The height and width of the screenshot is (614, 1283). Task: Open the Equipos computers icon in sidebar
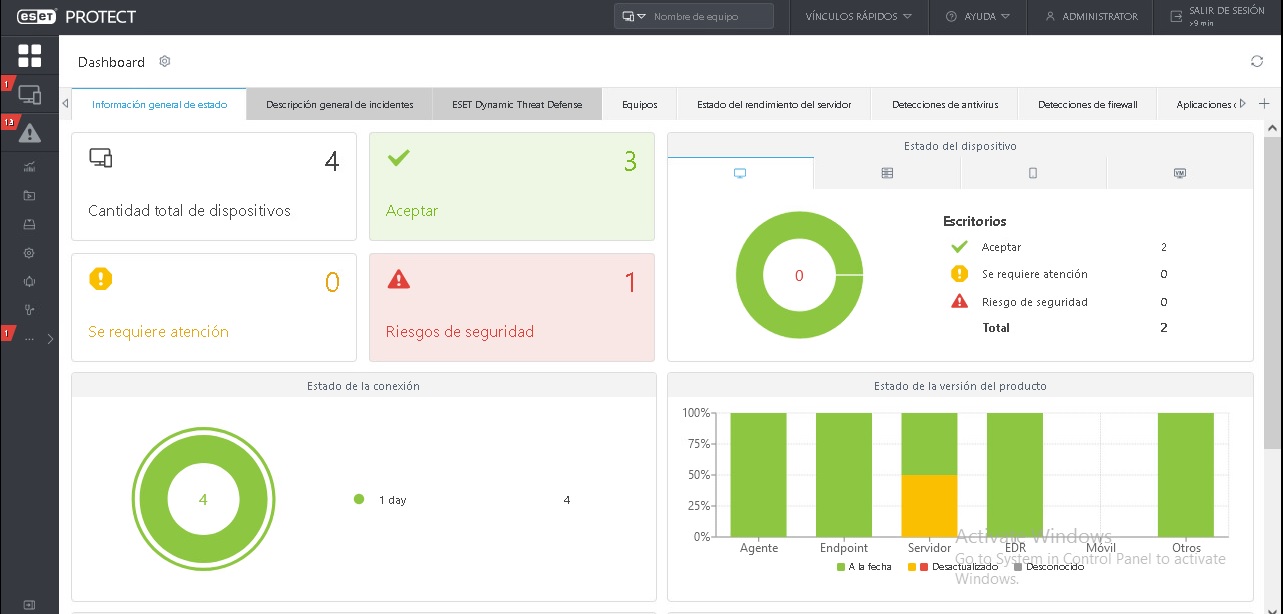coord(28,93)
